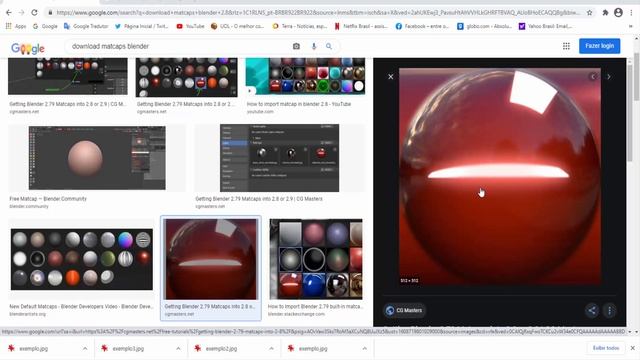Screen dimensions: 640x360
Task: Open the Free Matcap Blender Community thumbnail
Action: click(x=97, y=158)
